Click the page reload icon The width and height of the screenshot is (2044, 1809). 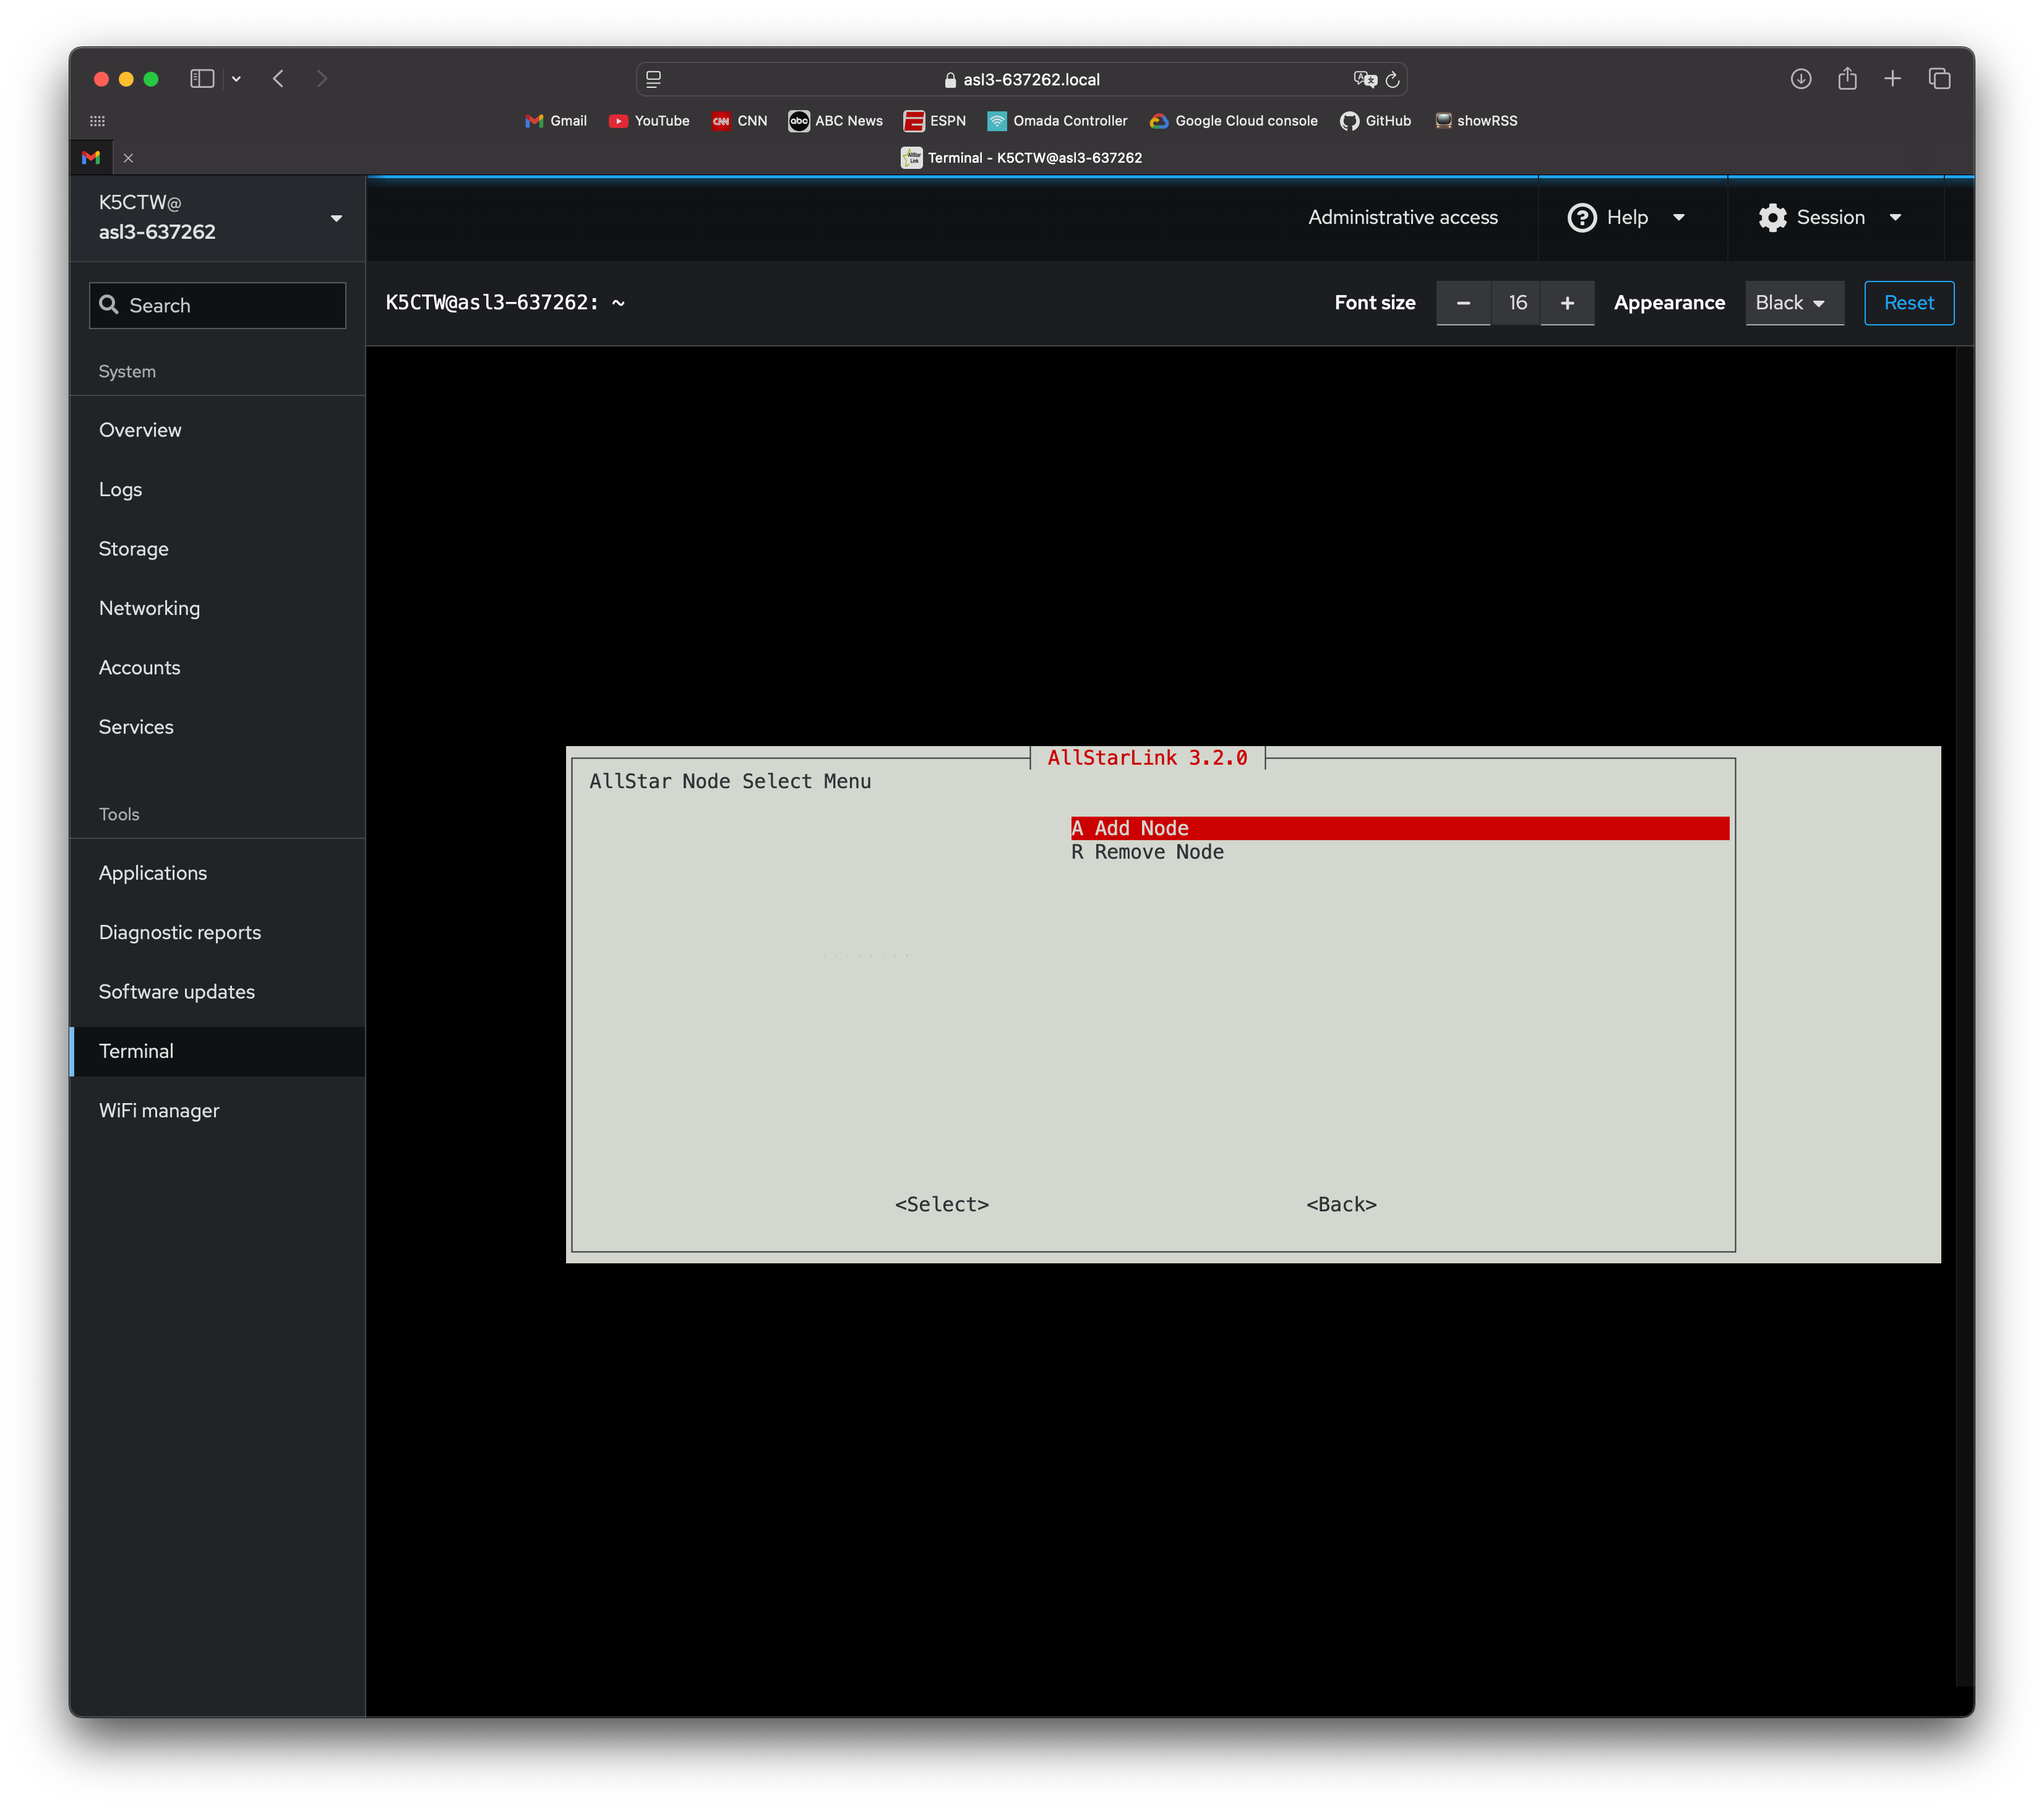[x=1392, y=79]
